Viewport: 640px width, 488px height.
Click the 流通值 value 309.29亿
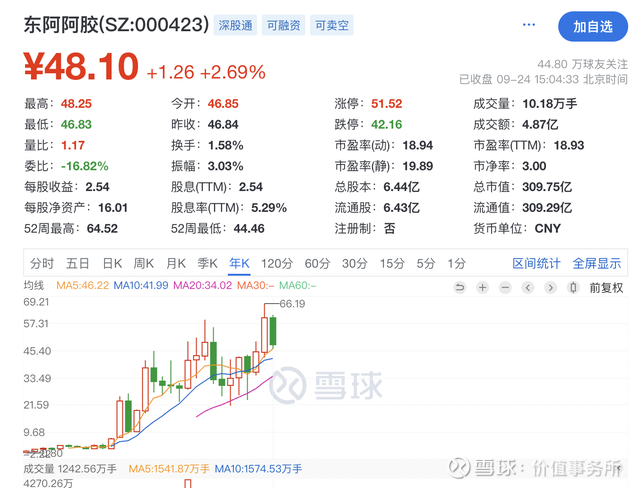click(547, 208)
